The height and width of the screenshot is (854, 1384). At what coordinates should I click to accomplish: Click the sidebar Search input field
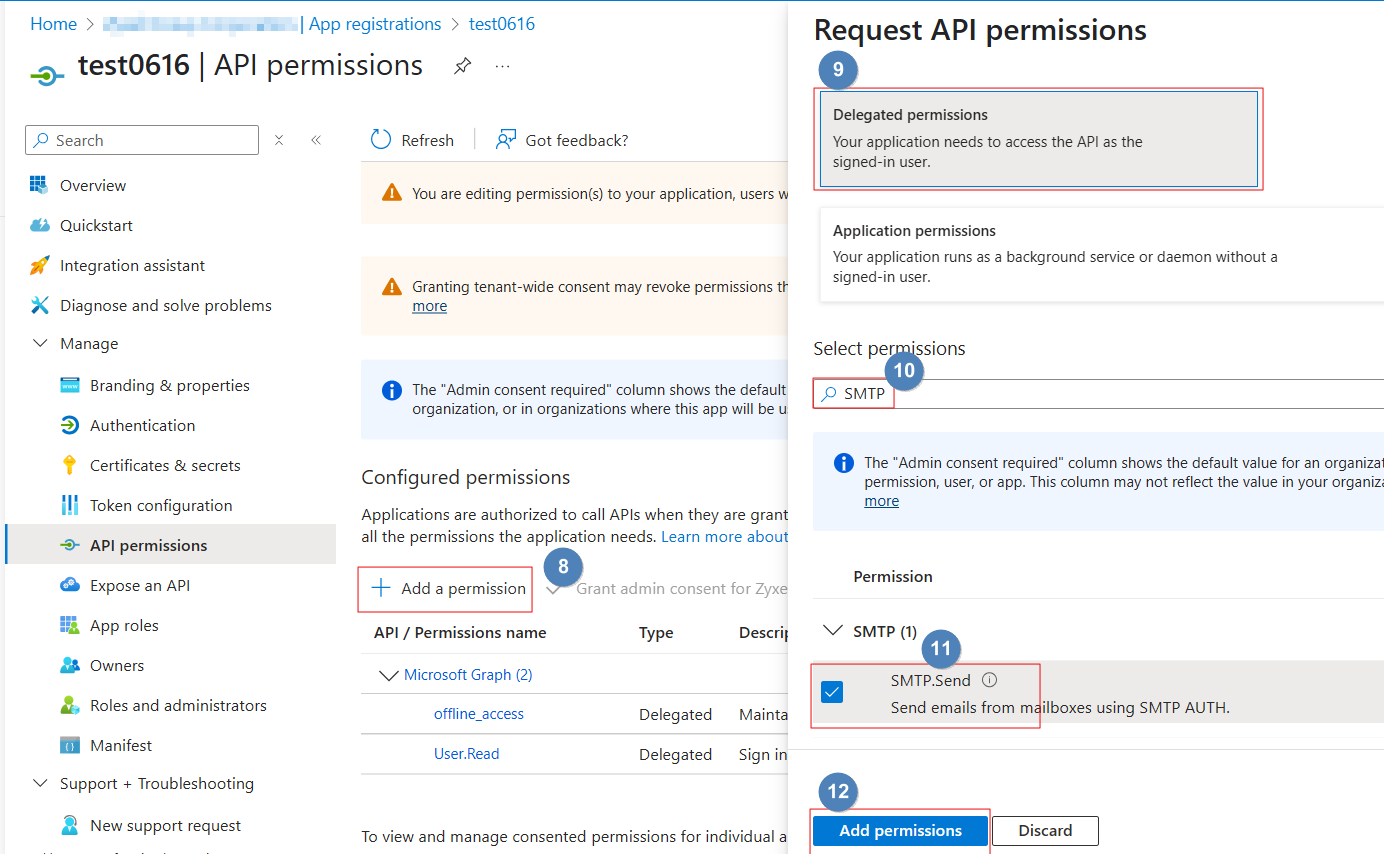click(x=142, y=140)
